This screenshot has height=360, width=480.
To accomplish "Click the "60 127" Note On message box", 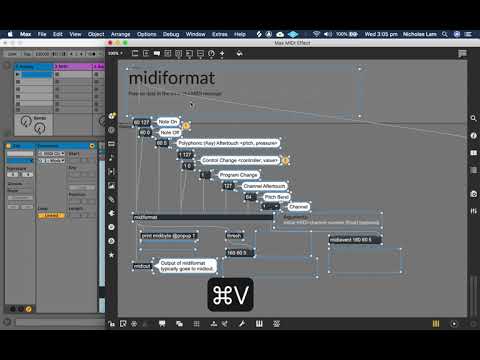I will (142, 122).
